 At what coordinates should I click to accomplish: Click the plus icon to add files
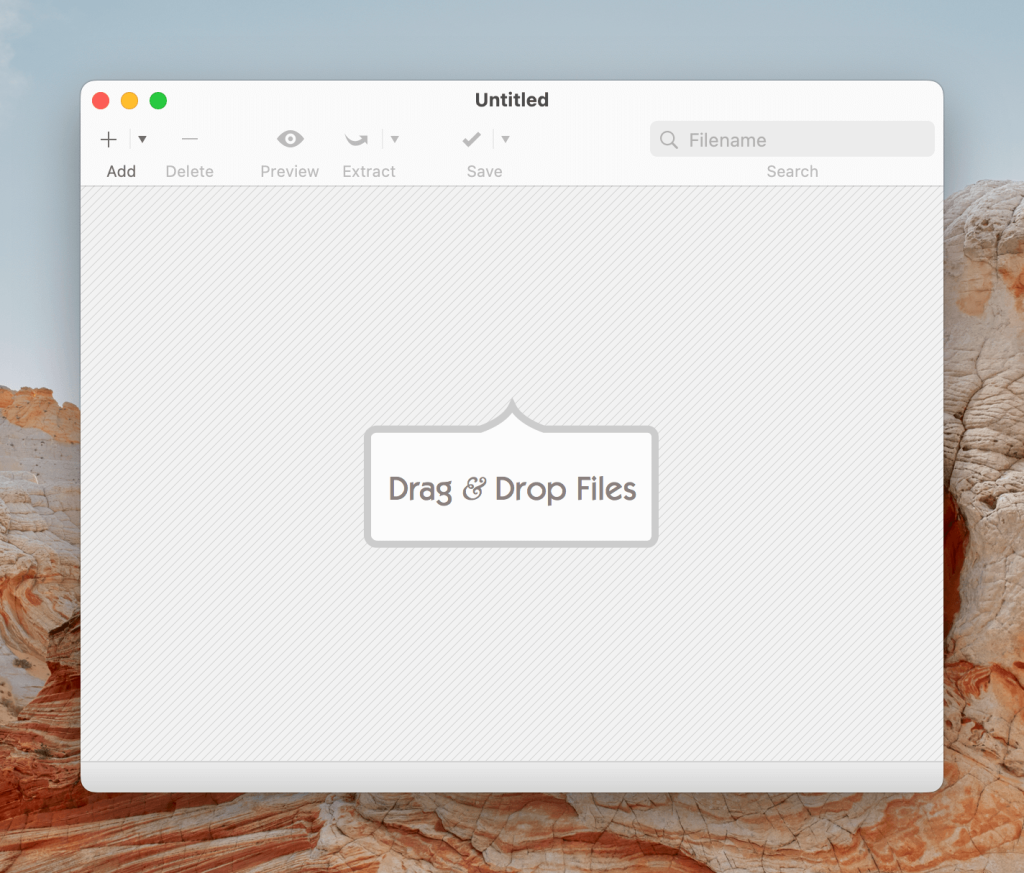(109, 140)
